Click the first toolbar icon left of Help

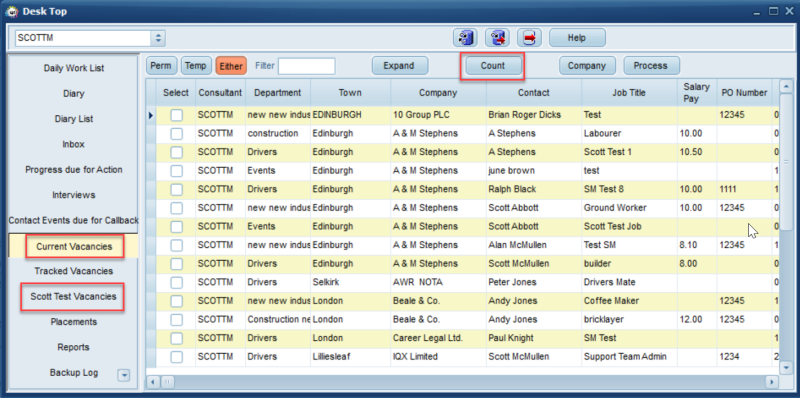point(465,38)
